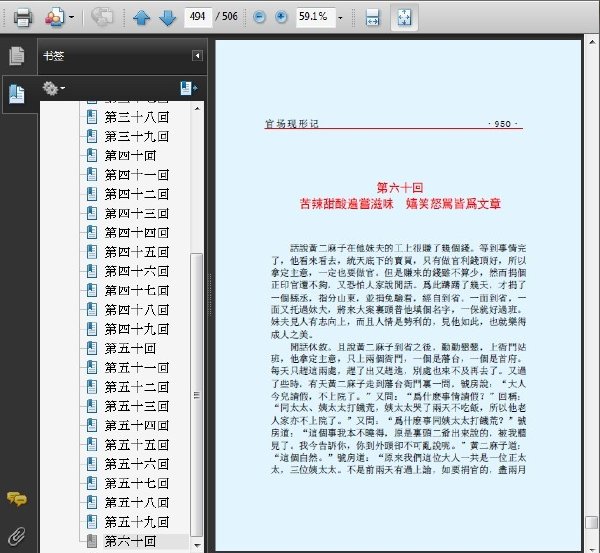Select bookmark 第四十五回
The width and height of the screenshot is (600, 553).
(136, 252)
